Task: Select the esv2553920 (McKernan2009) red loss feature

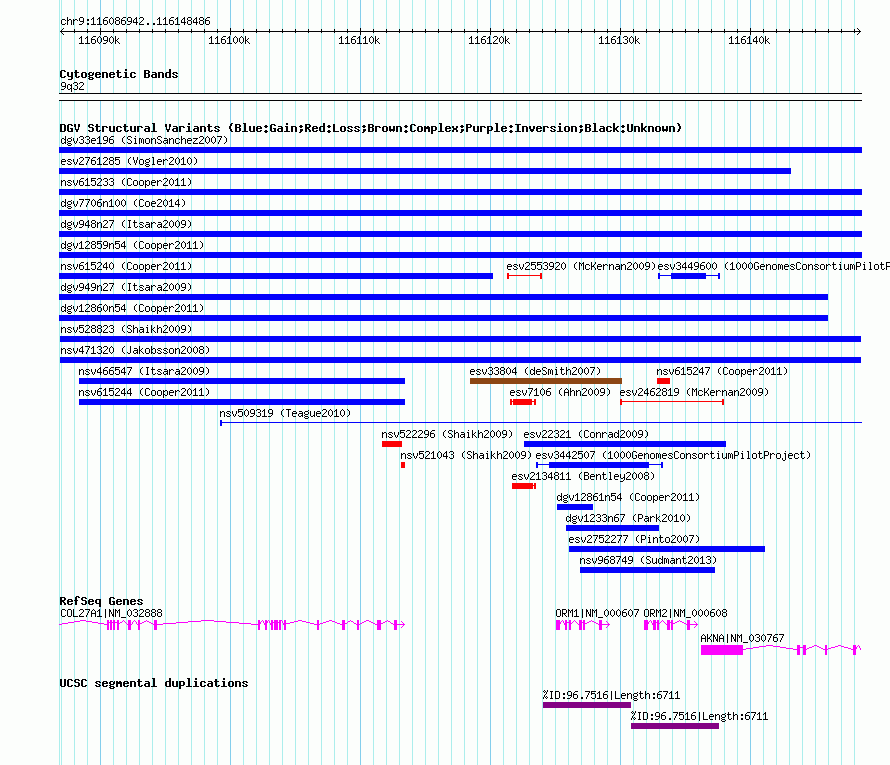Action: point(524,276)
